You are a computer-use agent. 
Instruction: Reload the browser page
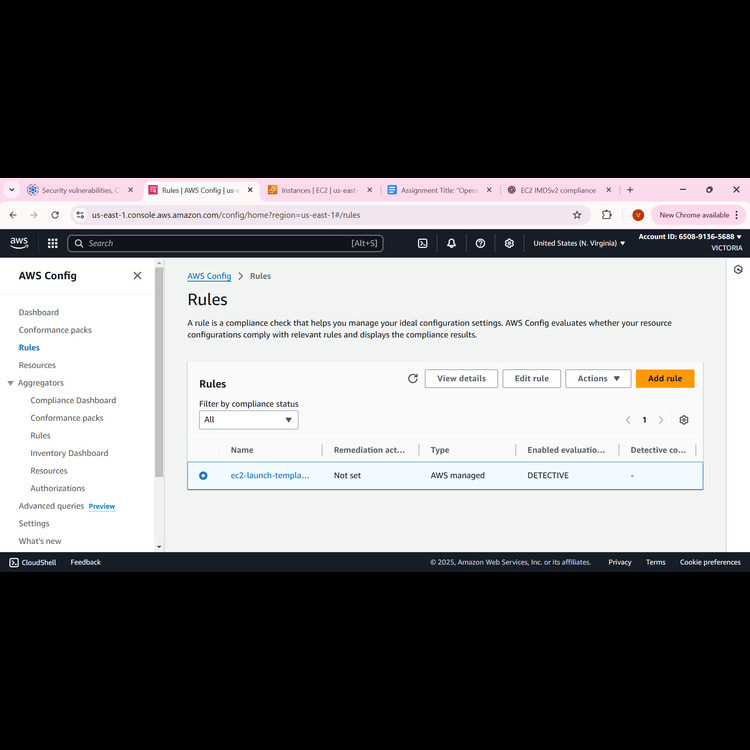tap(55, 215)
